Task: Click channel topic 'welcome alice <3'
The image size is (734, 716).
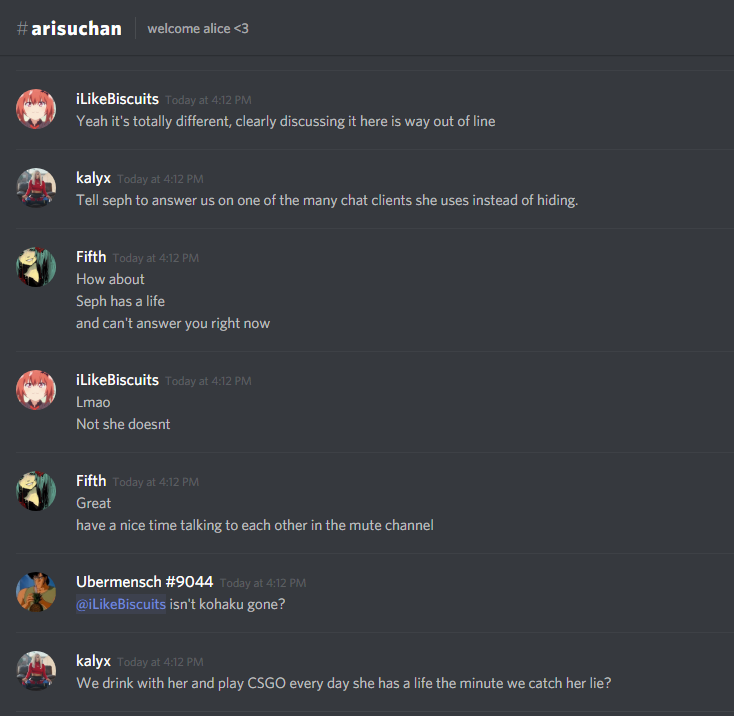Action: click(198, 29)
